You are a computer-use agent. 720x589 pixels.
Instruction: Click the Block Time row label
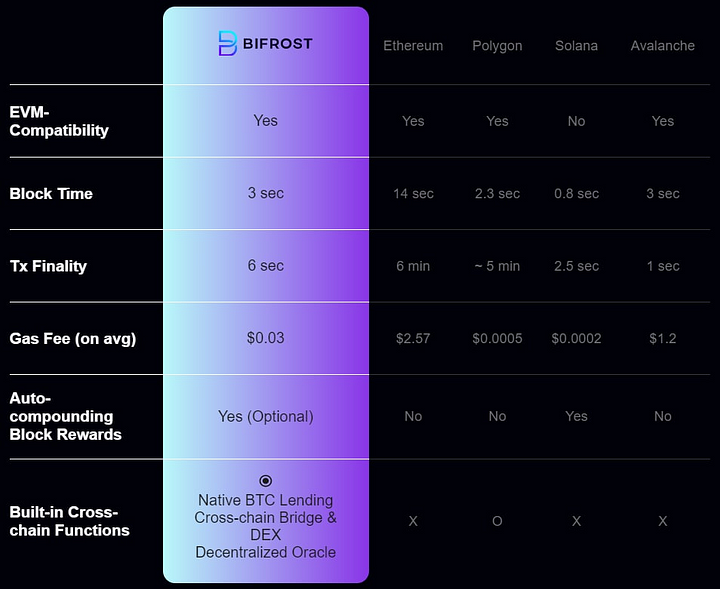(51, 194)
